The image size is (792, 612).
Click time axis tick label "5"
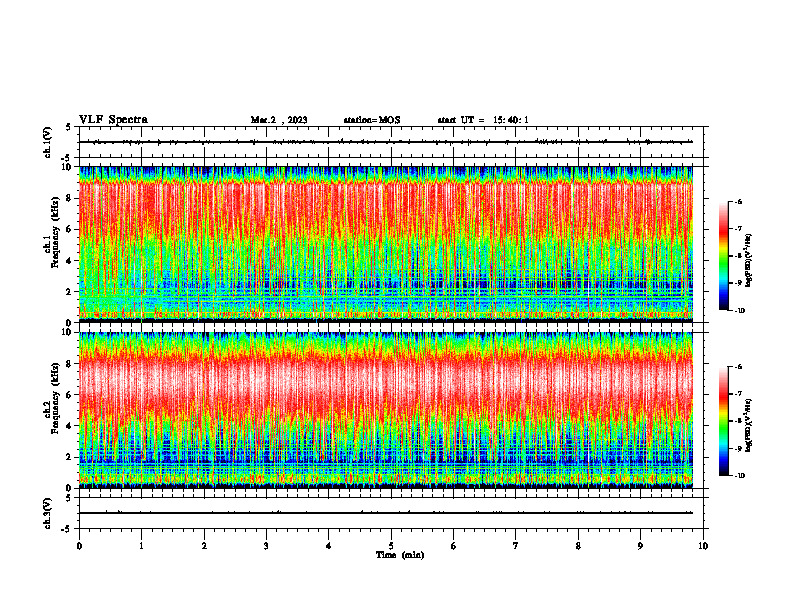pyautogui.click(x=391, y=546)
